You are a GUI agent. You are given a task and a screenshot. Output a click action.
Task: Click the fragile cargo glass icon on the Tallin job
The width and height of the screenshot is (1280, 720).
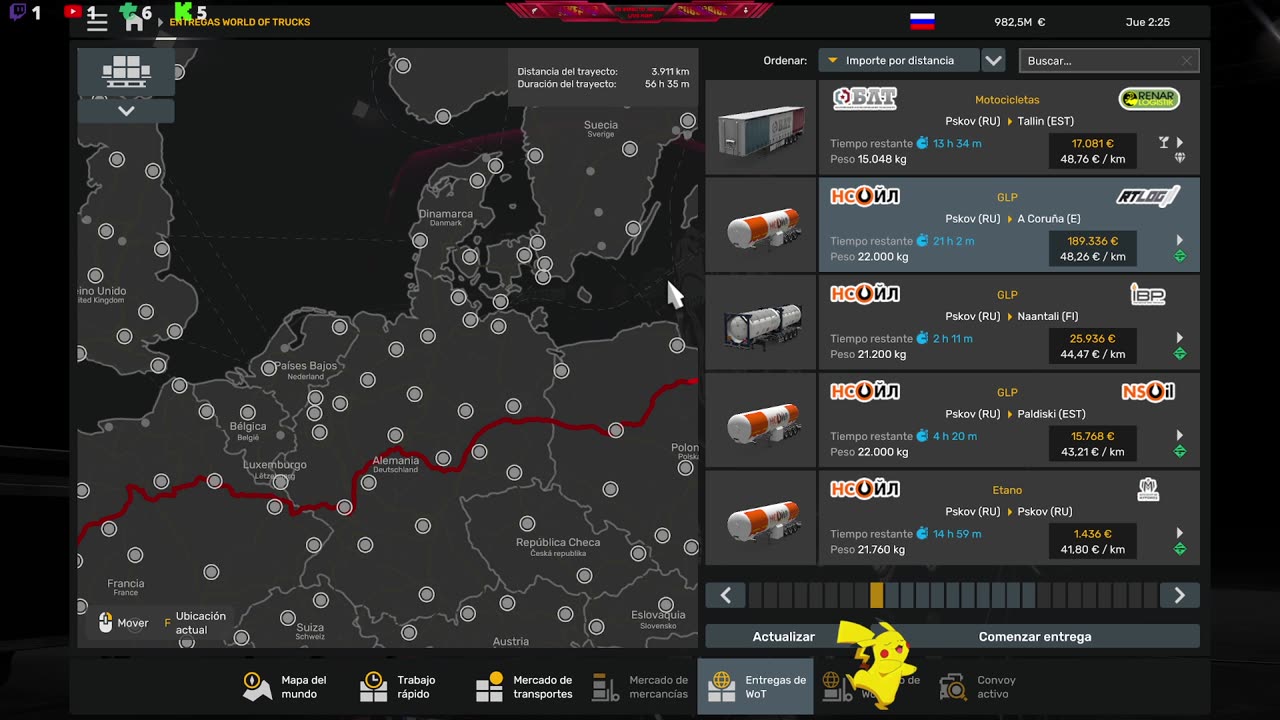1164,143
